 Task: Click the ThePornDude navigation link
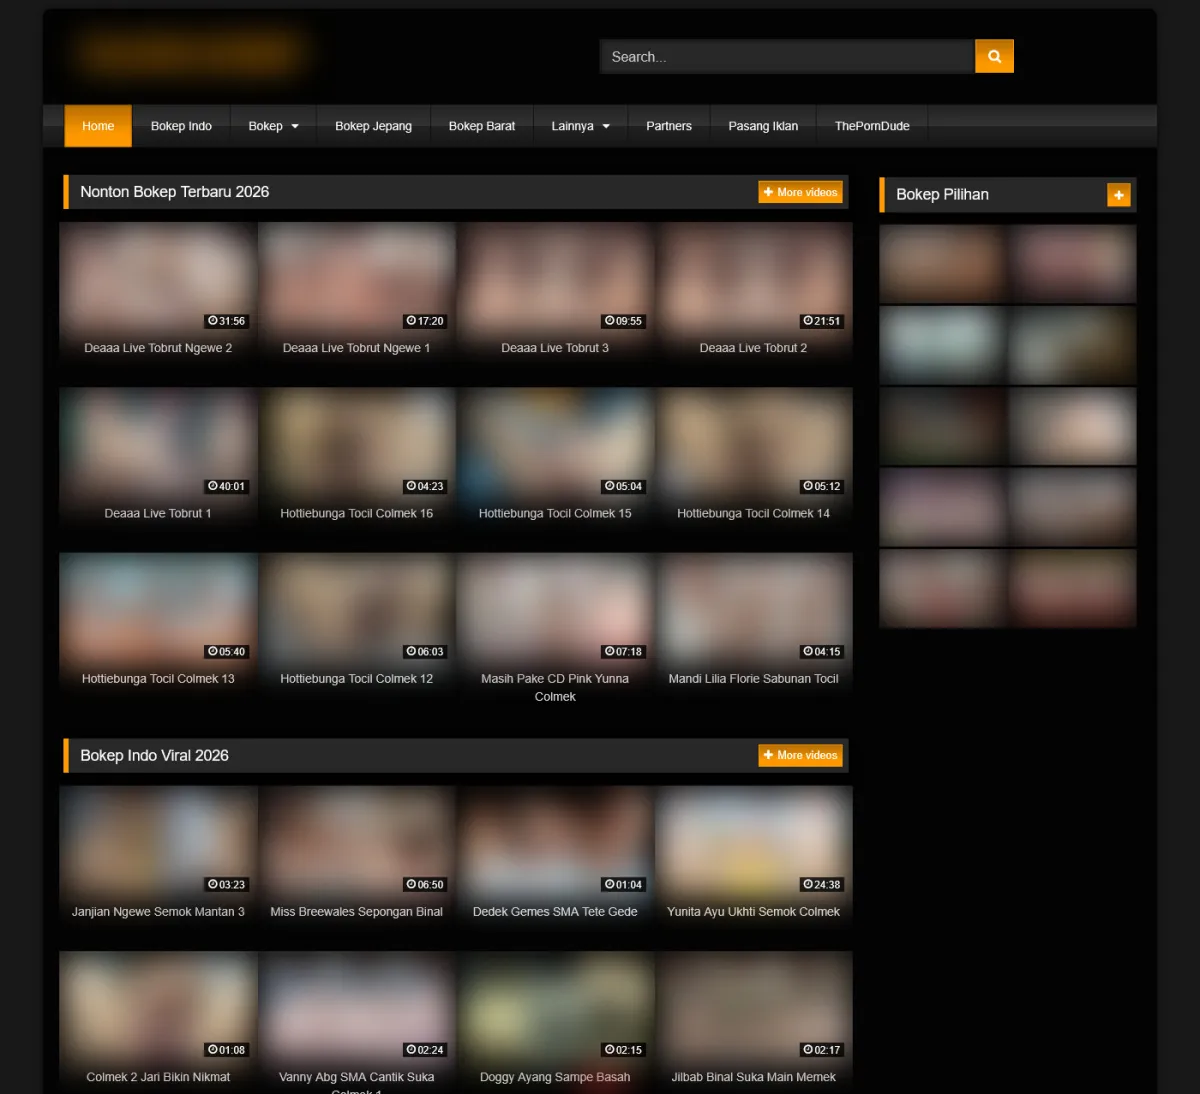(x=872, y=126)
